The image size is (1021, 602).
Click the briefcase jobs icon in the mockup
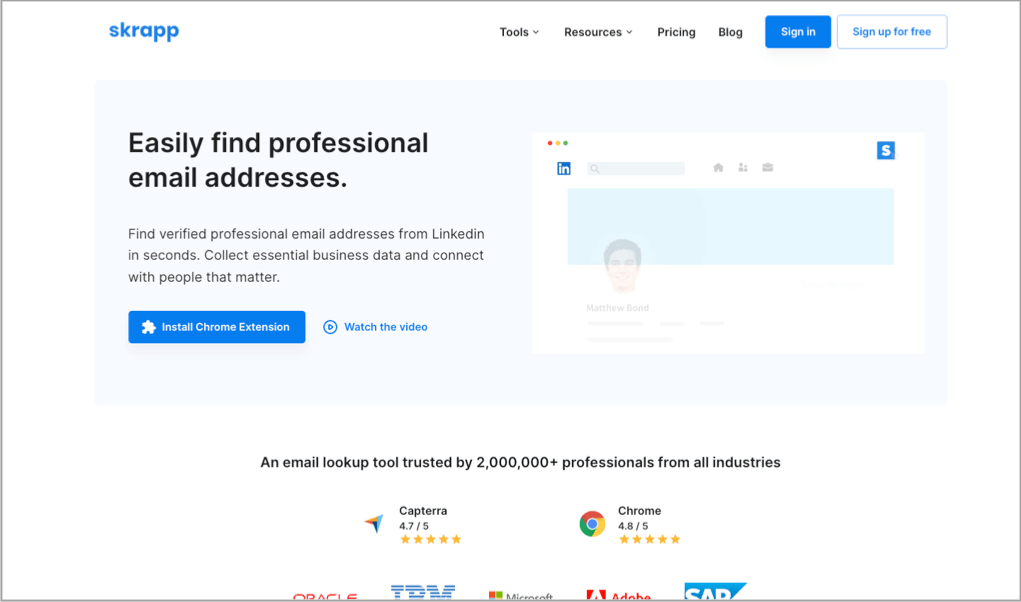coord(768,168)
